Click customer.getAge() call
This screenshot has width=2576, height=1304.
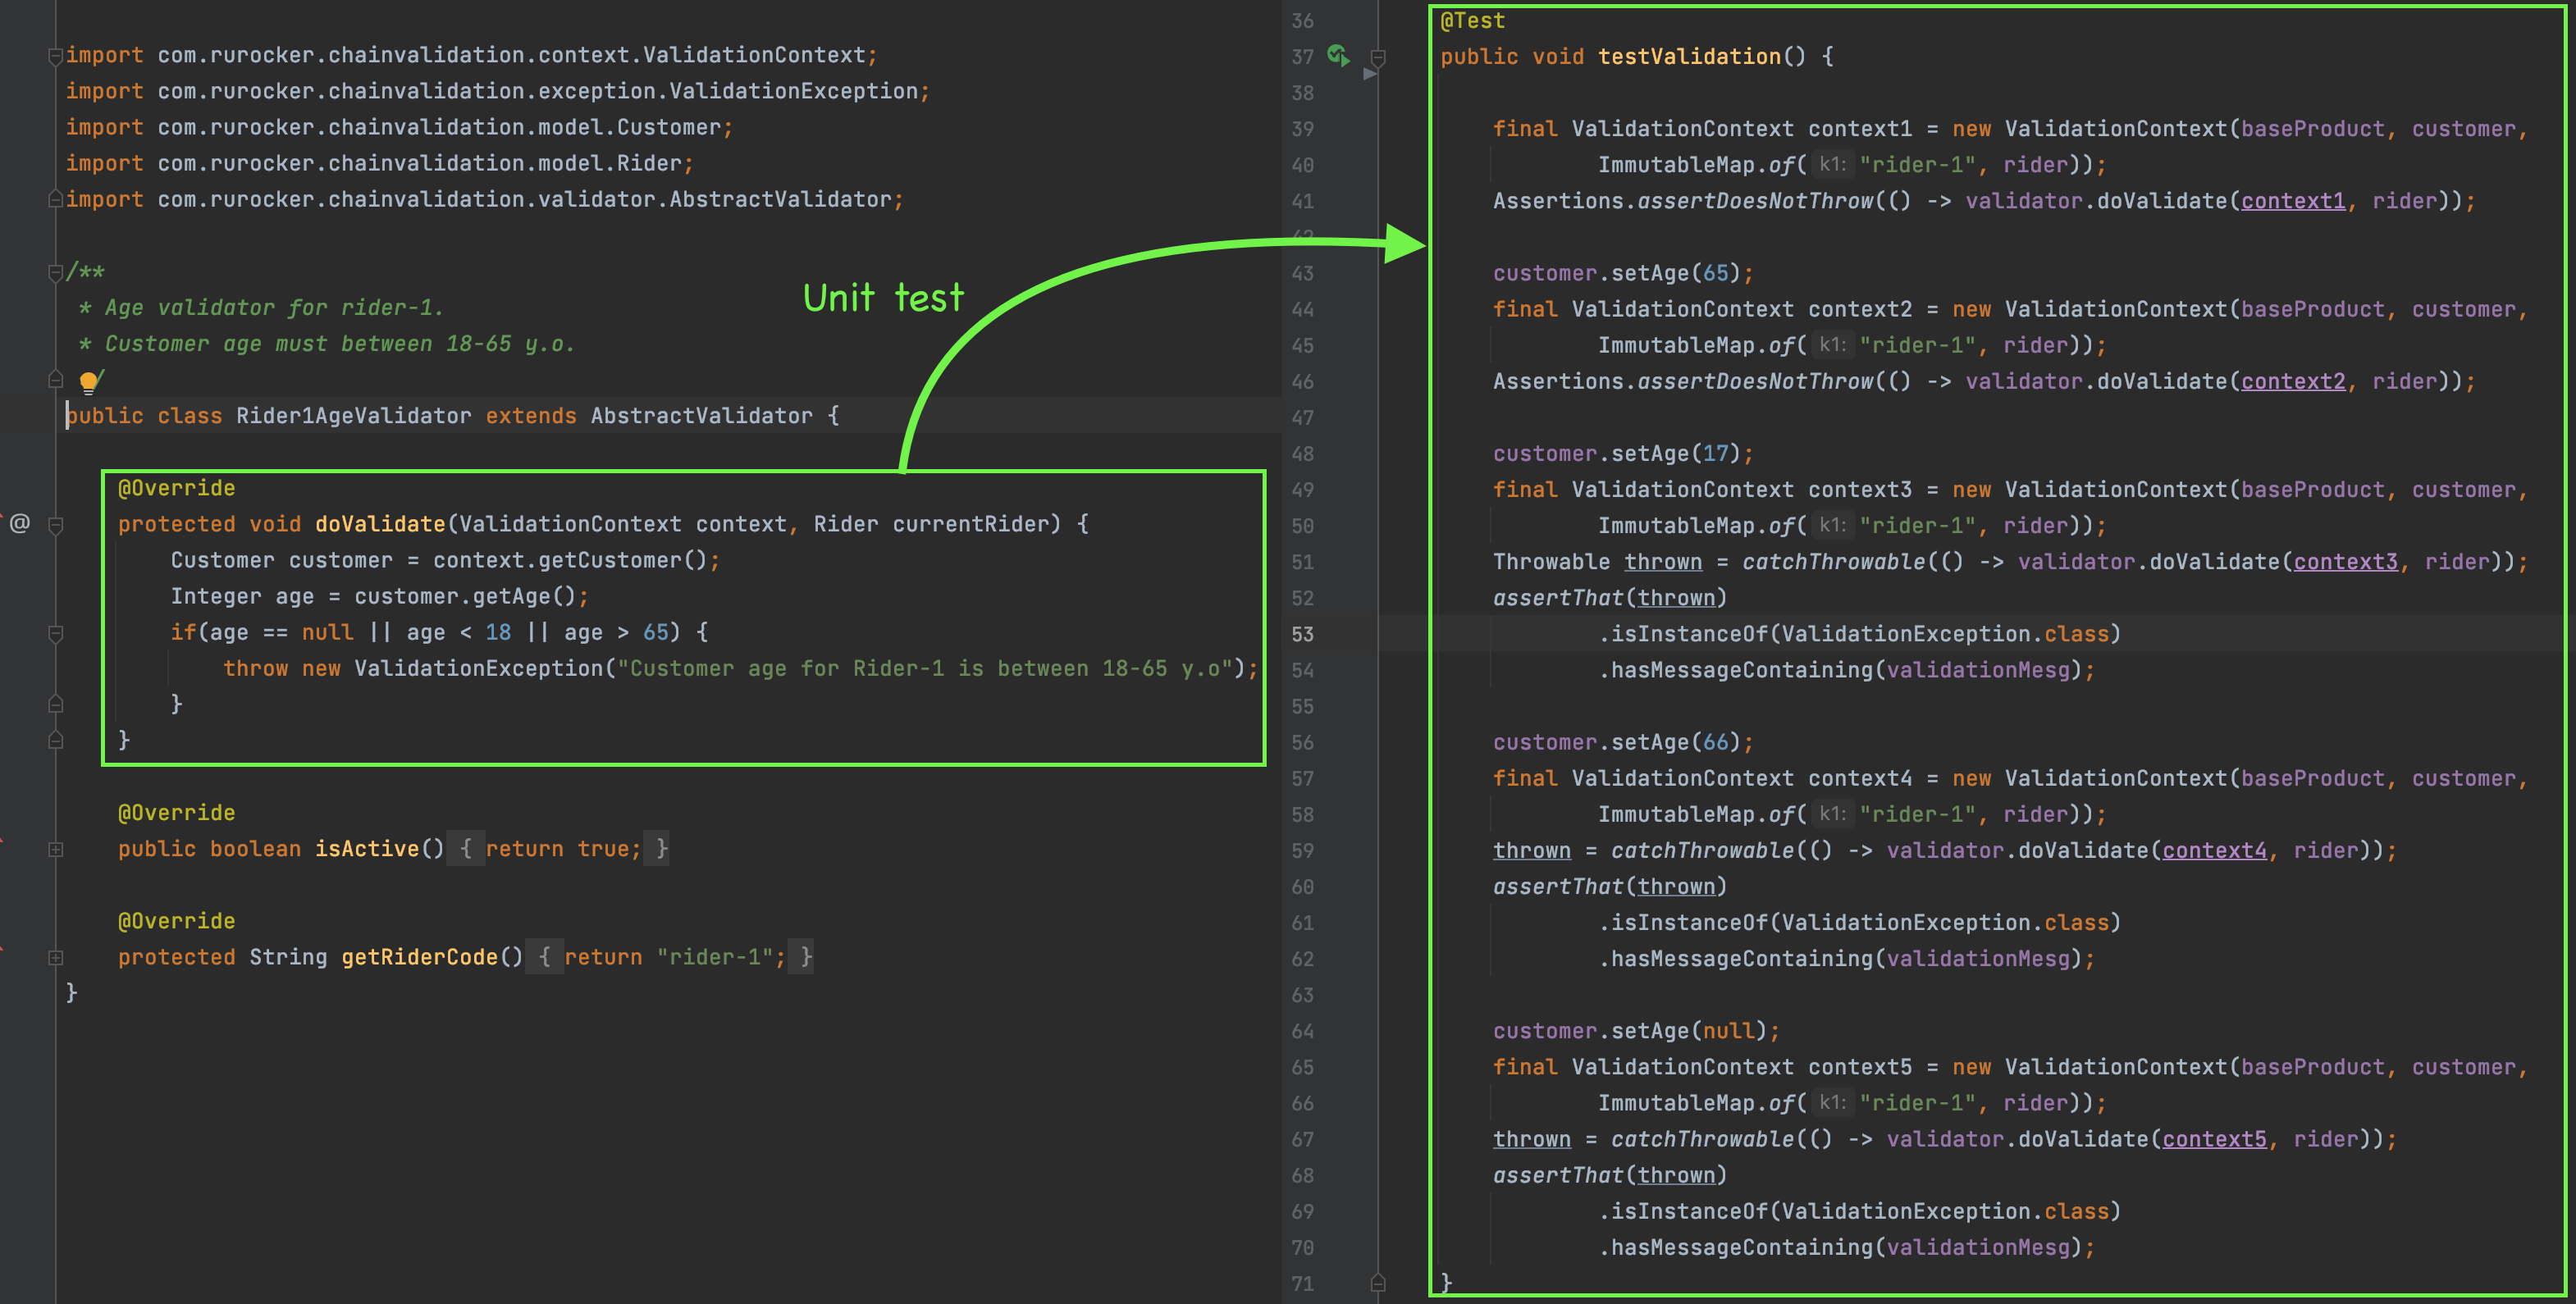(x=465, y=596)
